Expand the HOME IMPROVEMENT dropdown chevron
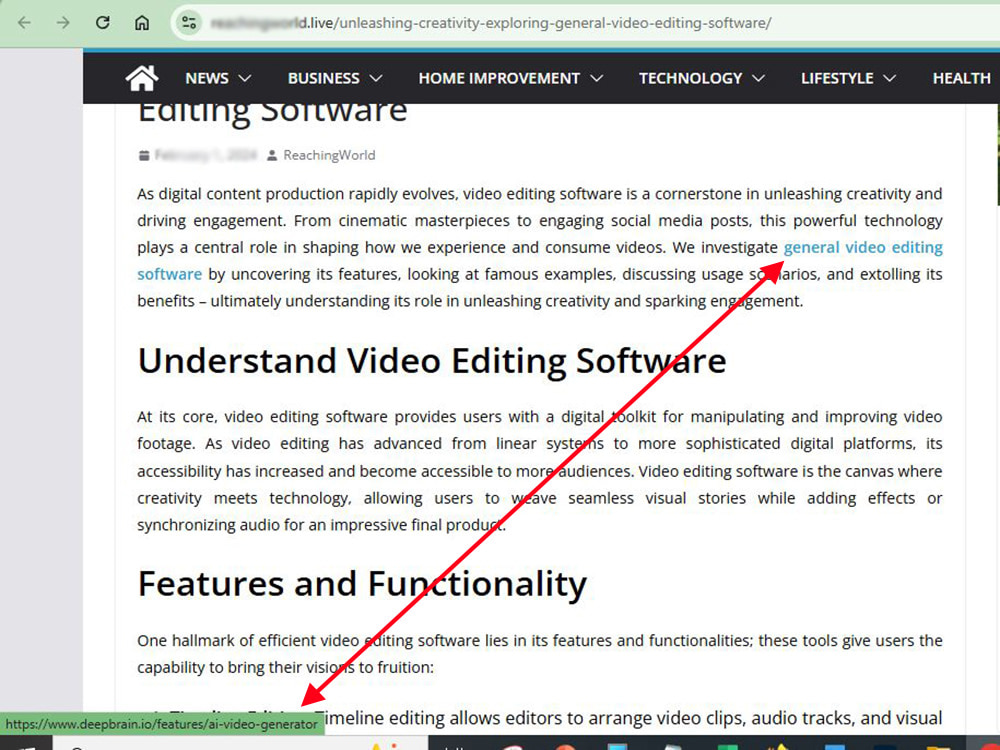 596,78
